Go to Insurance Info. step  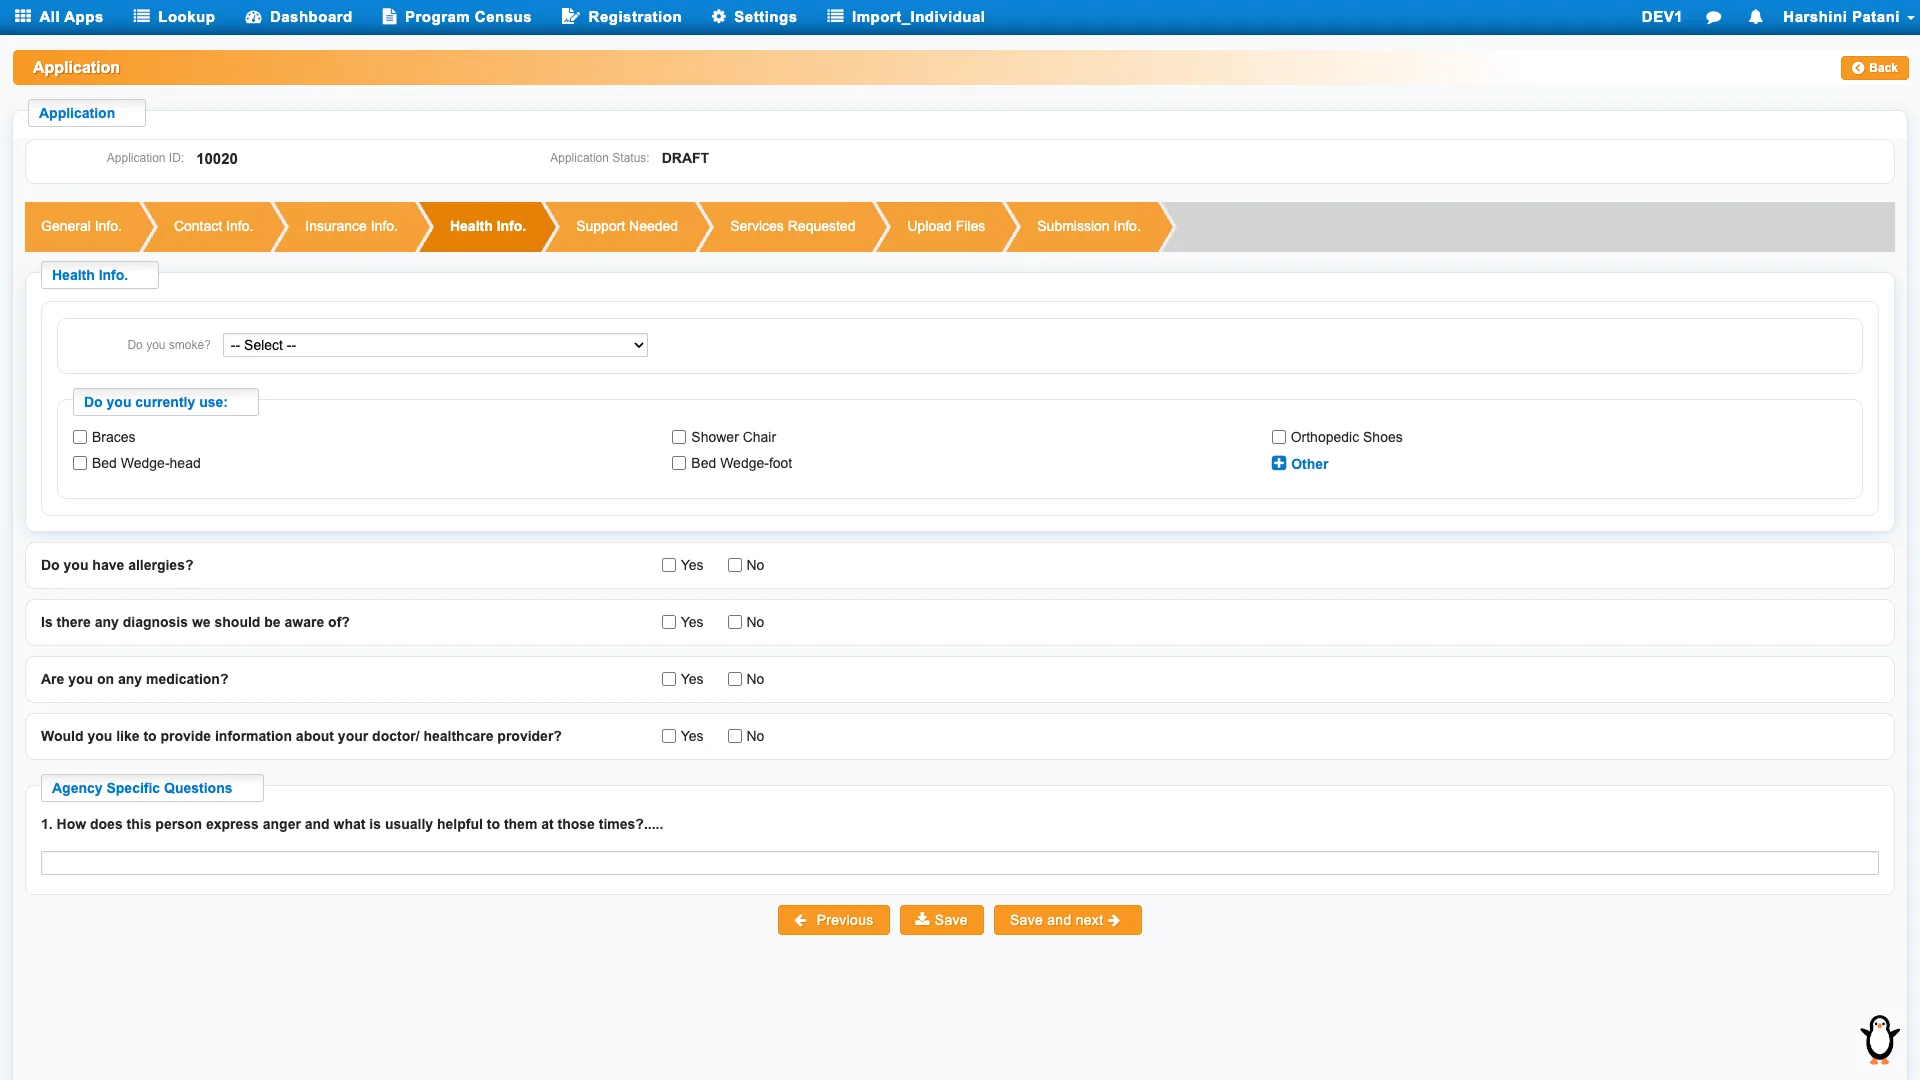pyautogui.click(x=351, y=226)
